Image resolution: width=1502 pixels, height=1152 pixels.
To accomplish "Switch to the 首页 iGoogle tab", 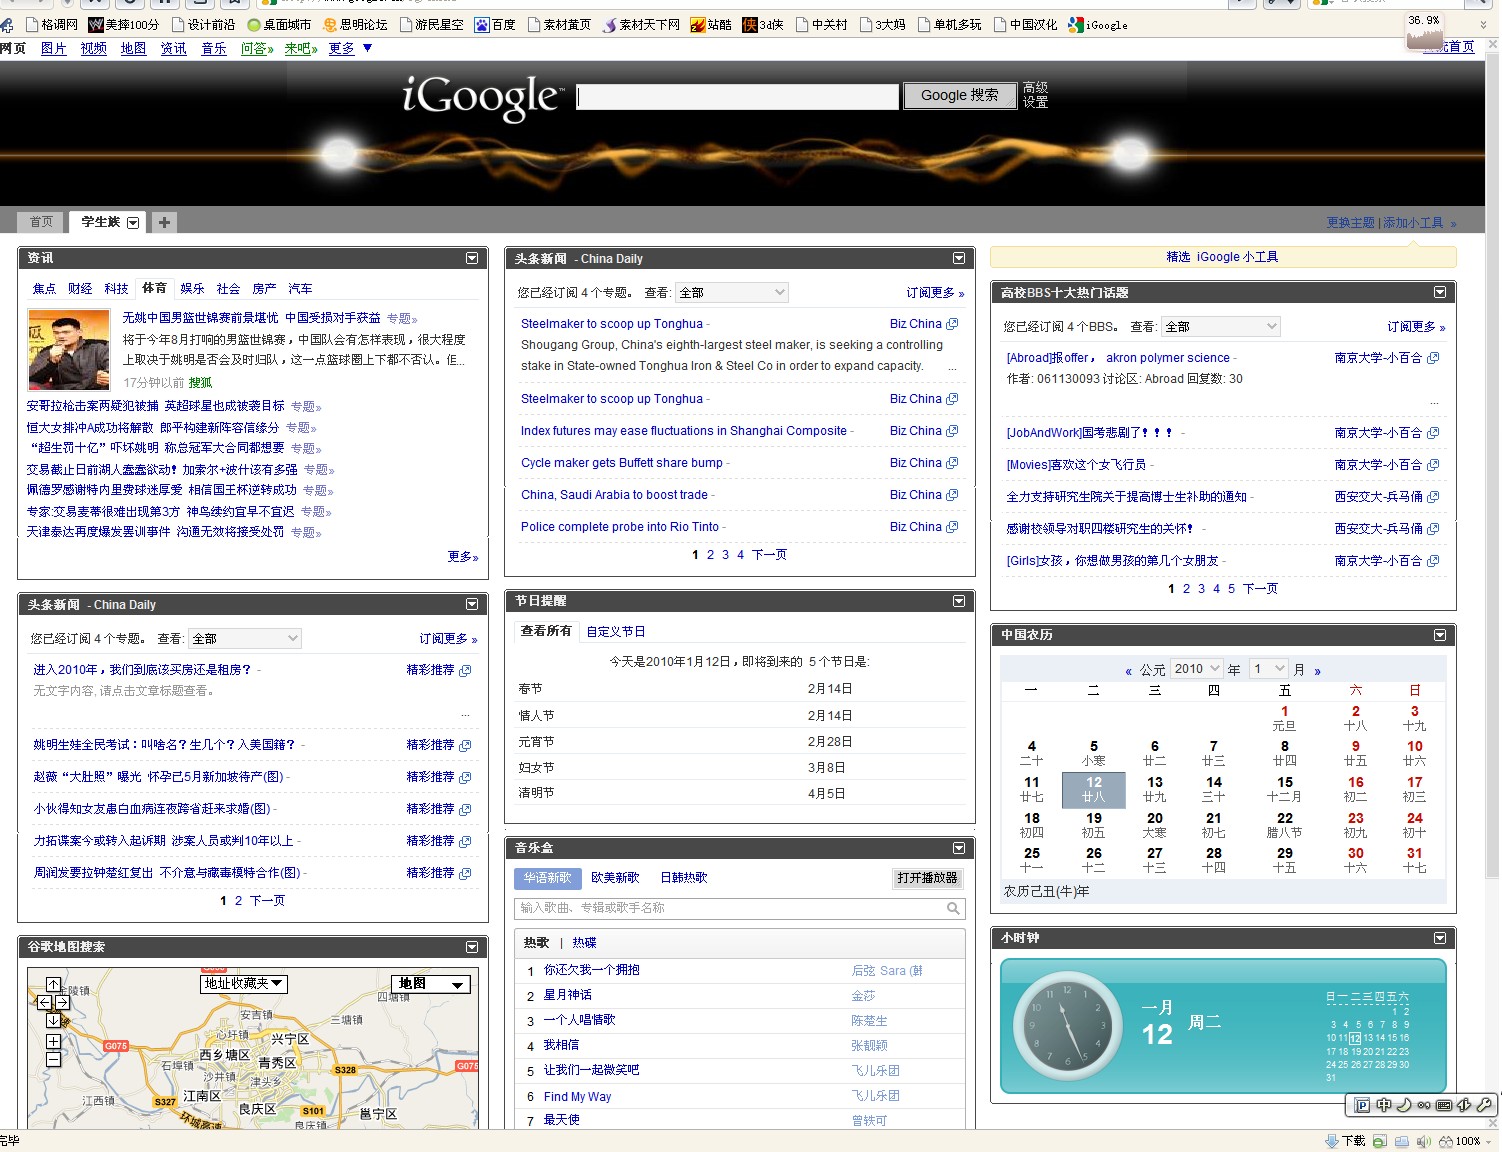I will pyautogui.click(x=41, y=222).
